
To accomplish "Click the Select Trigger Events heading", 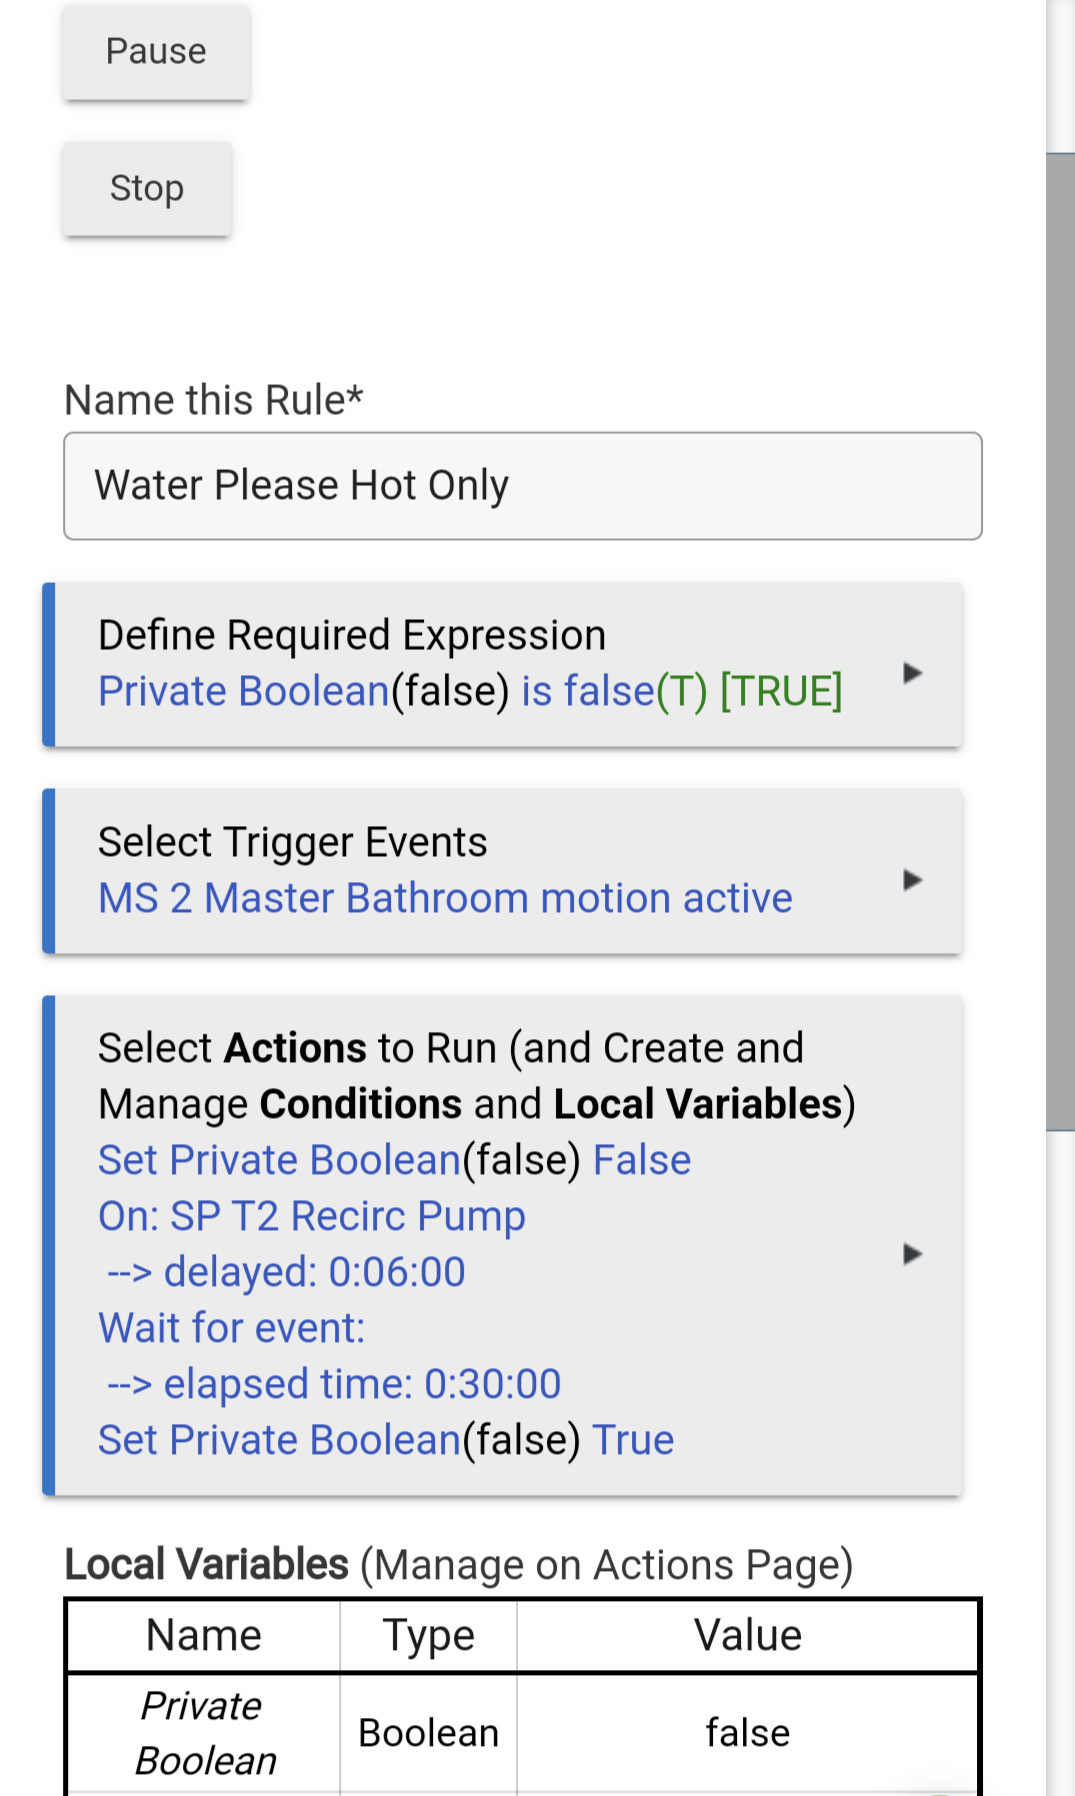I will tap(292, 843).
